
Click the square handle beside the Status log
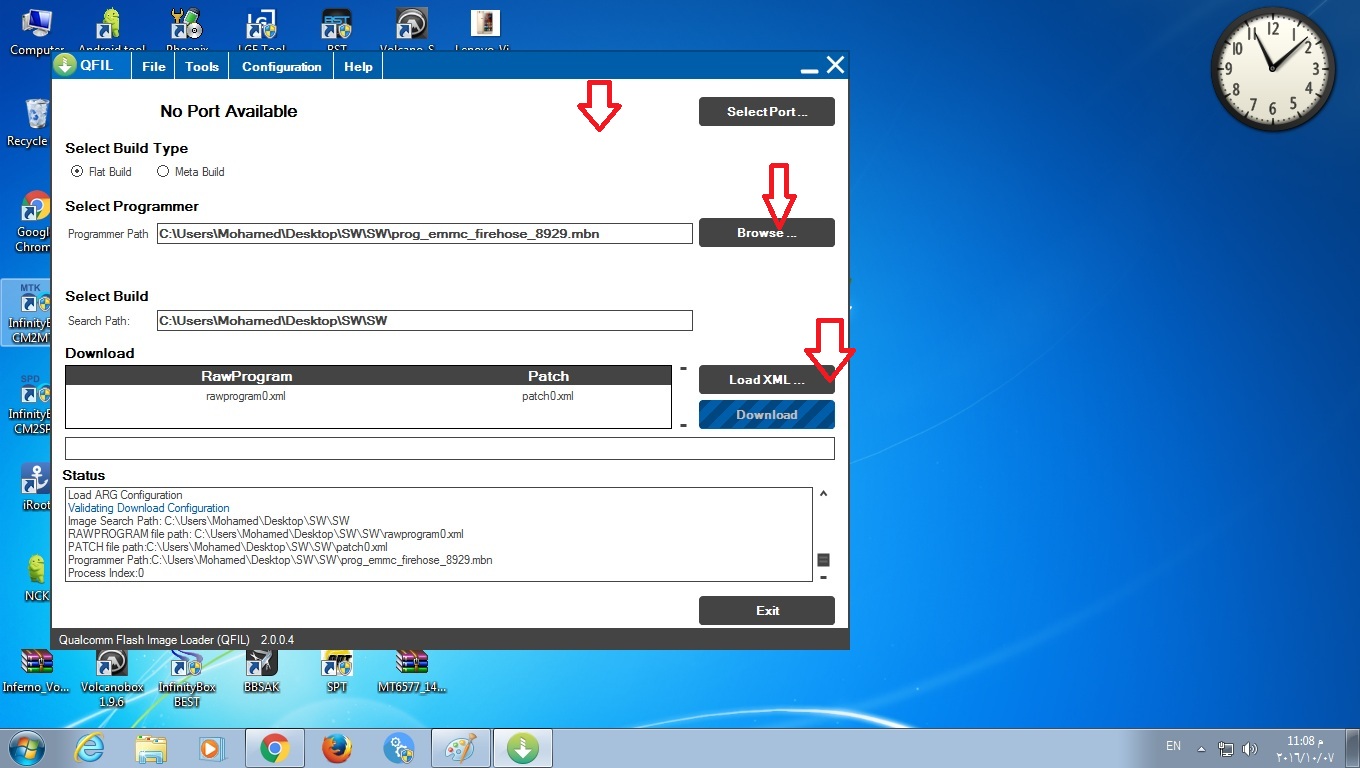(823, 560)
